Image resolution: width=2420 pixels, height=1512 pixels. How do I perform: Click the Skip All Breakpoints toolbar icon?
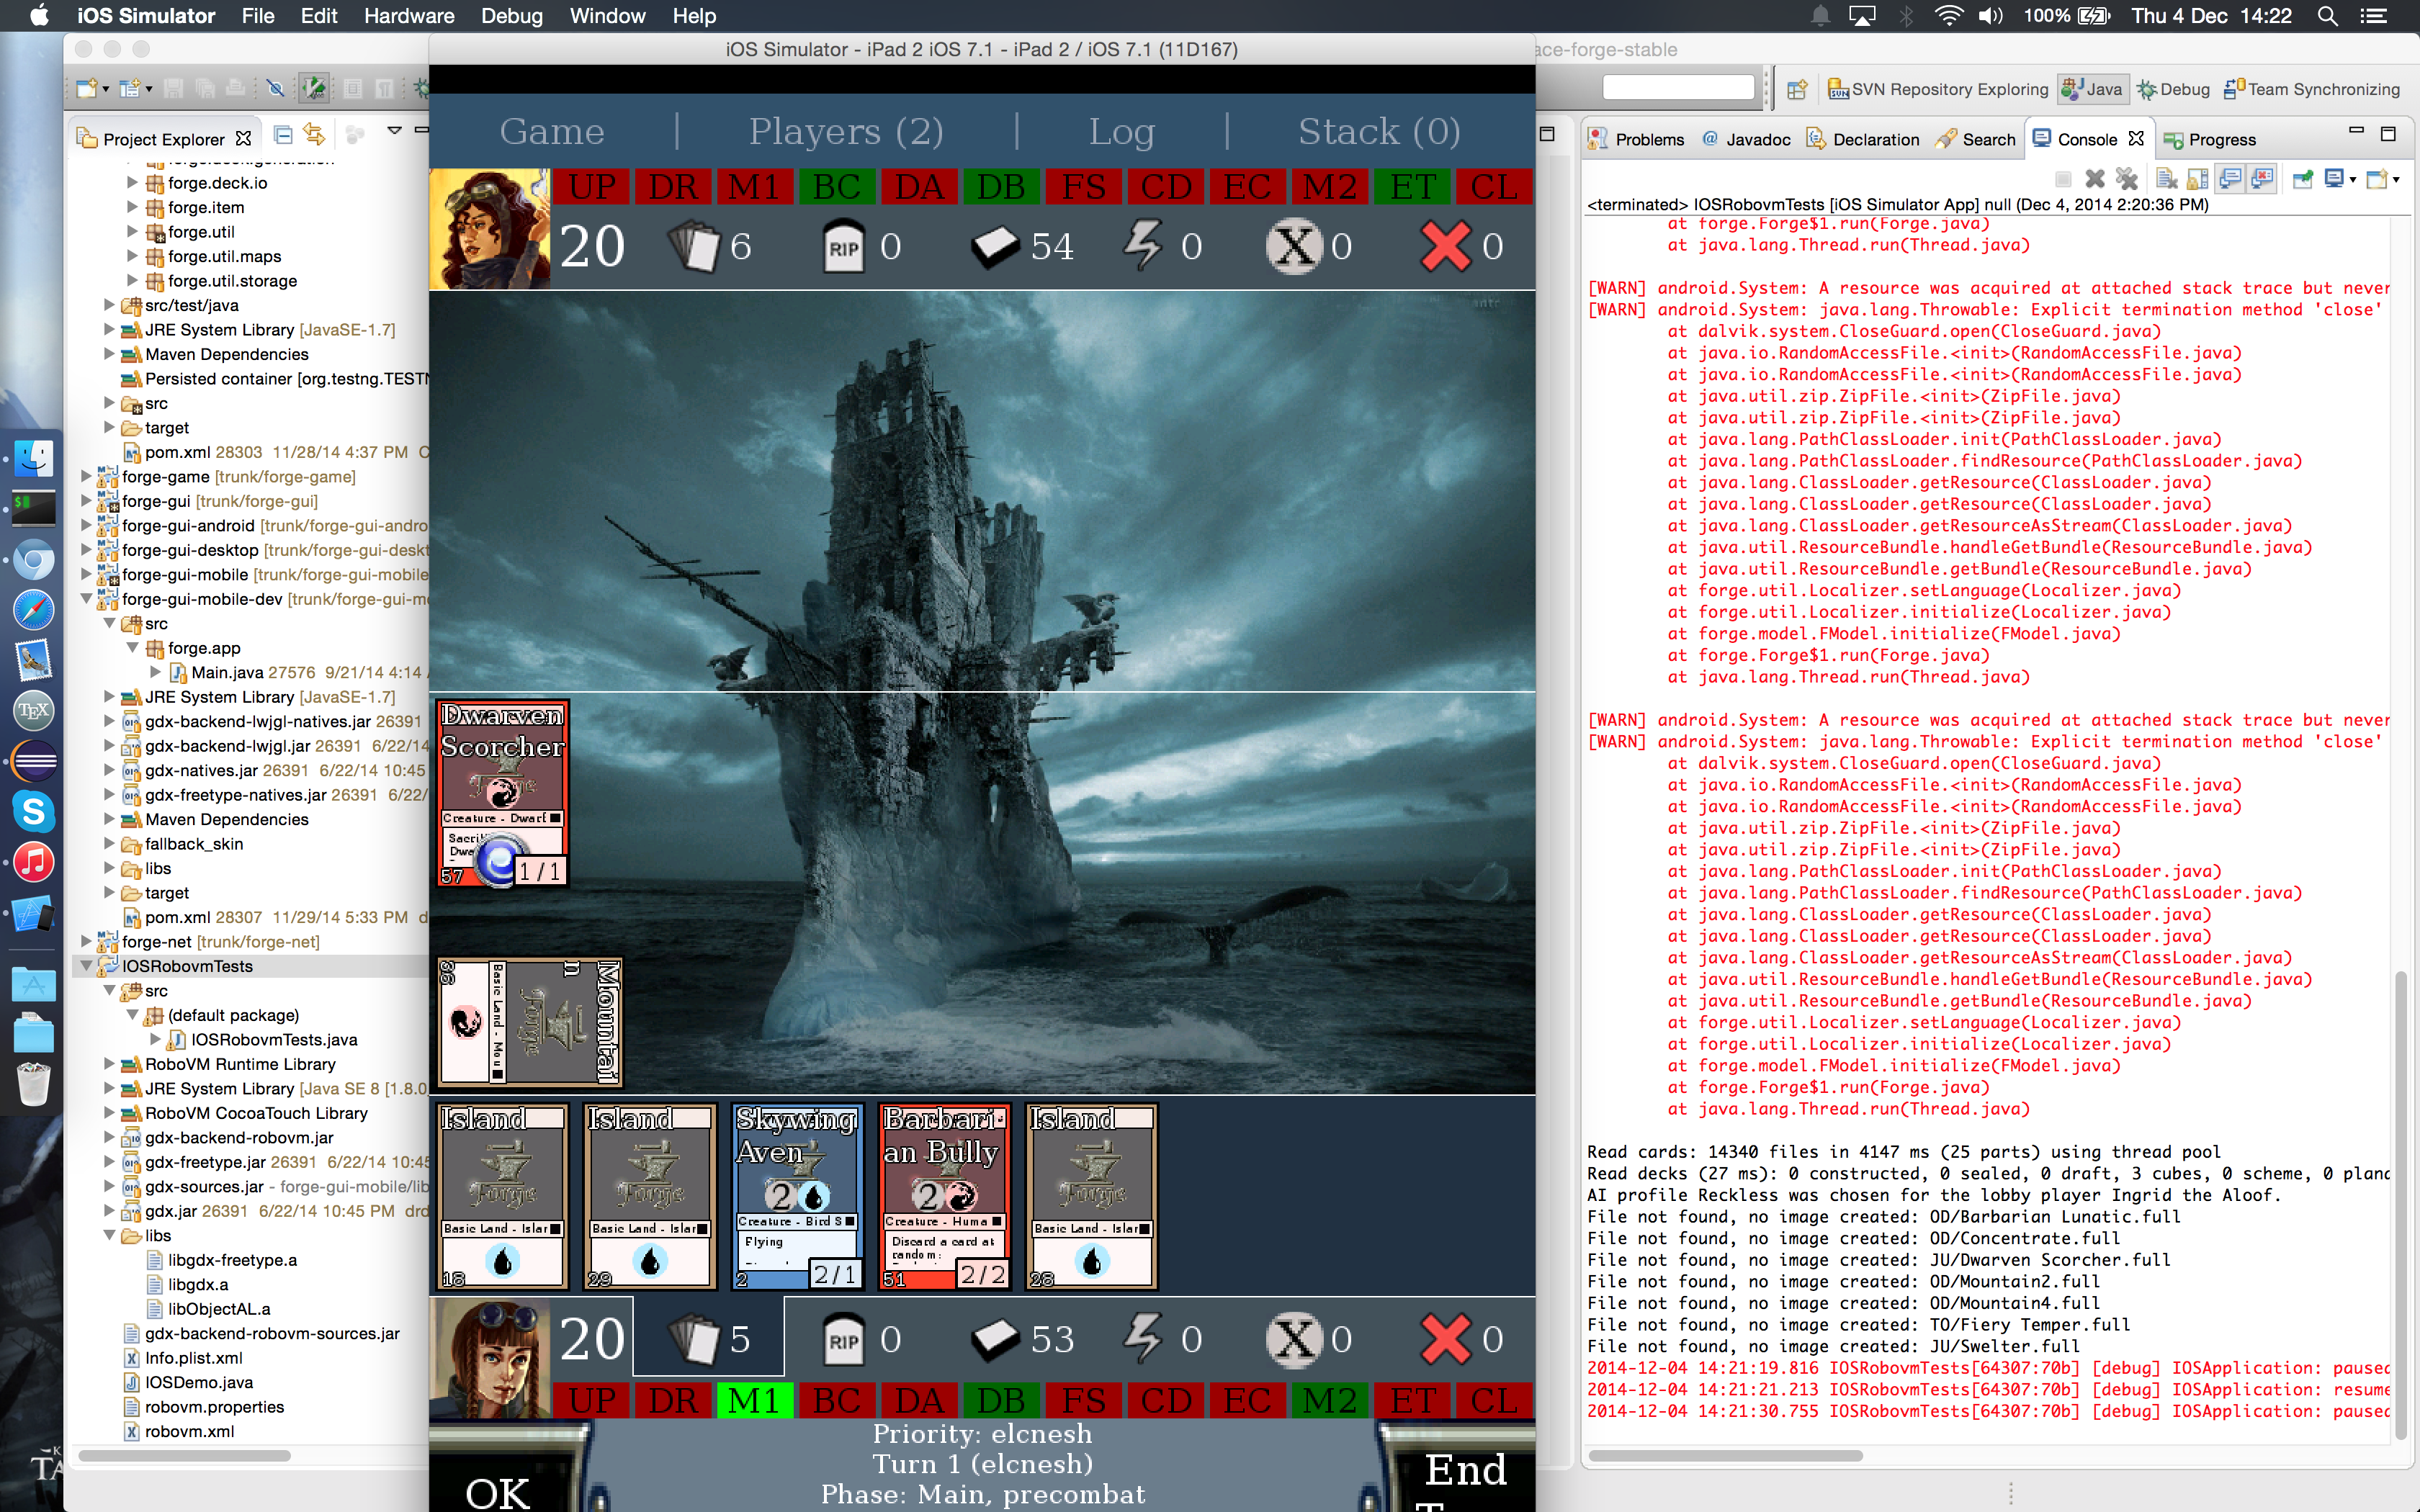pyautogui.click(x=276, y=89)
